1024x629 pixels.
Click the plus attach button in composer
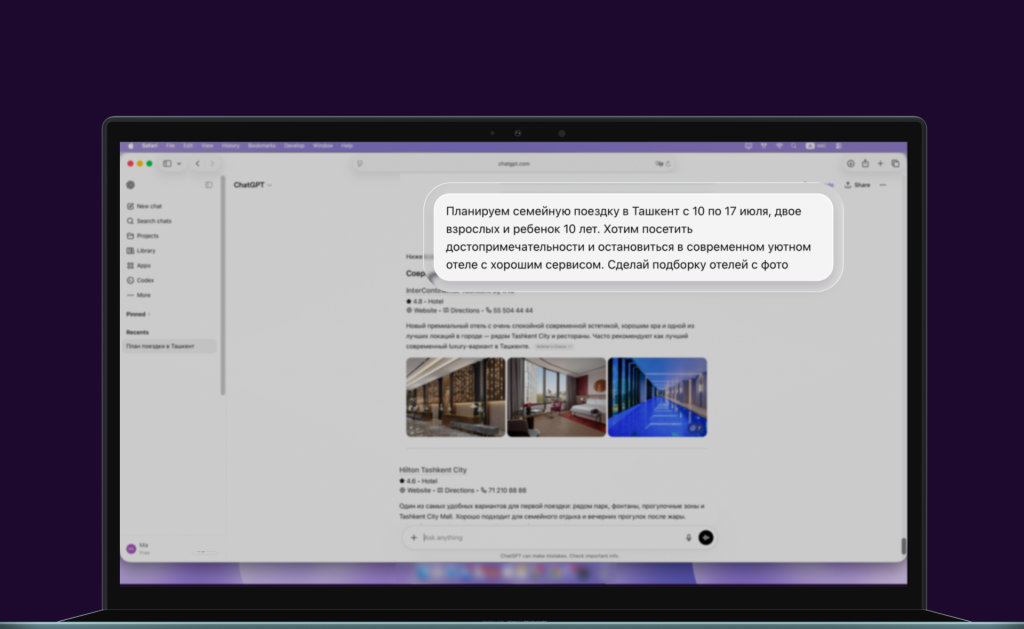(x=413, y=538)
